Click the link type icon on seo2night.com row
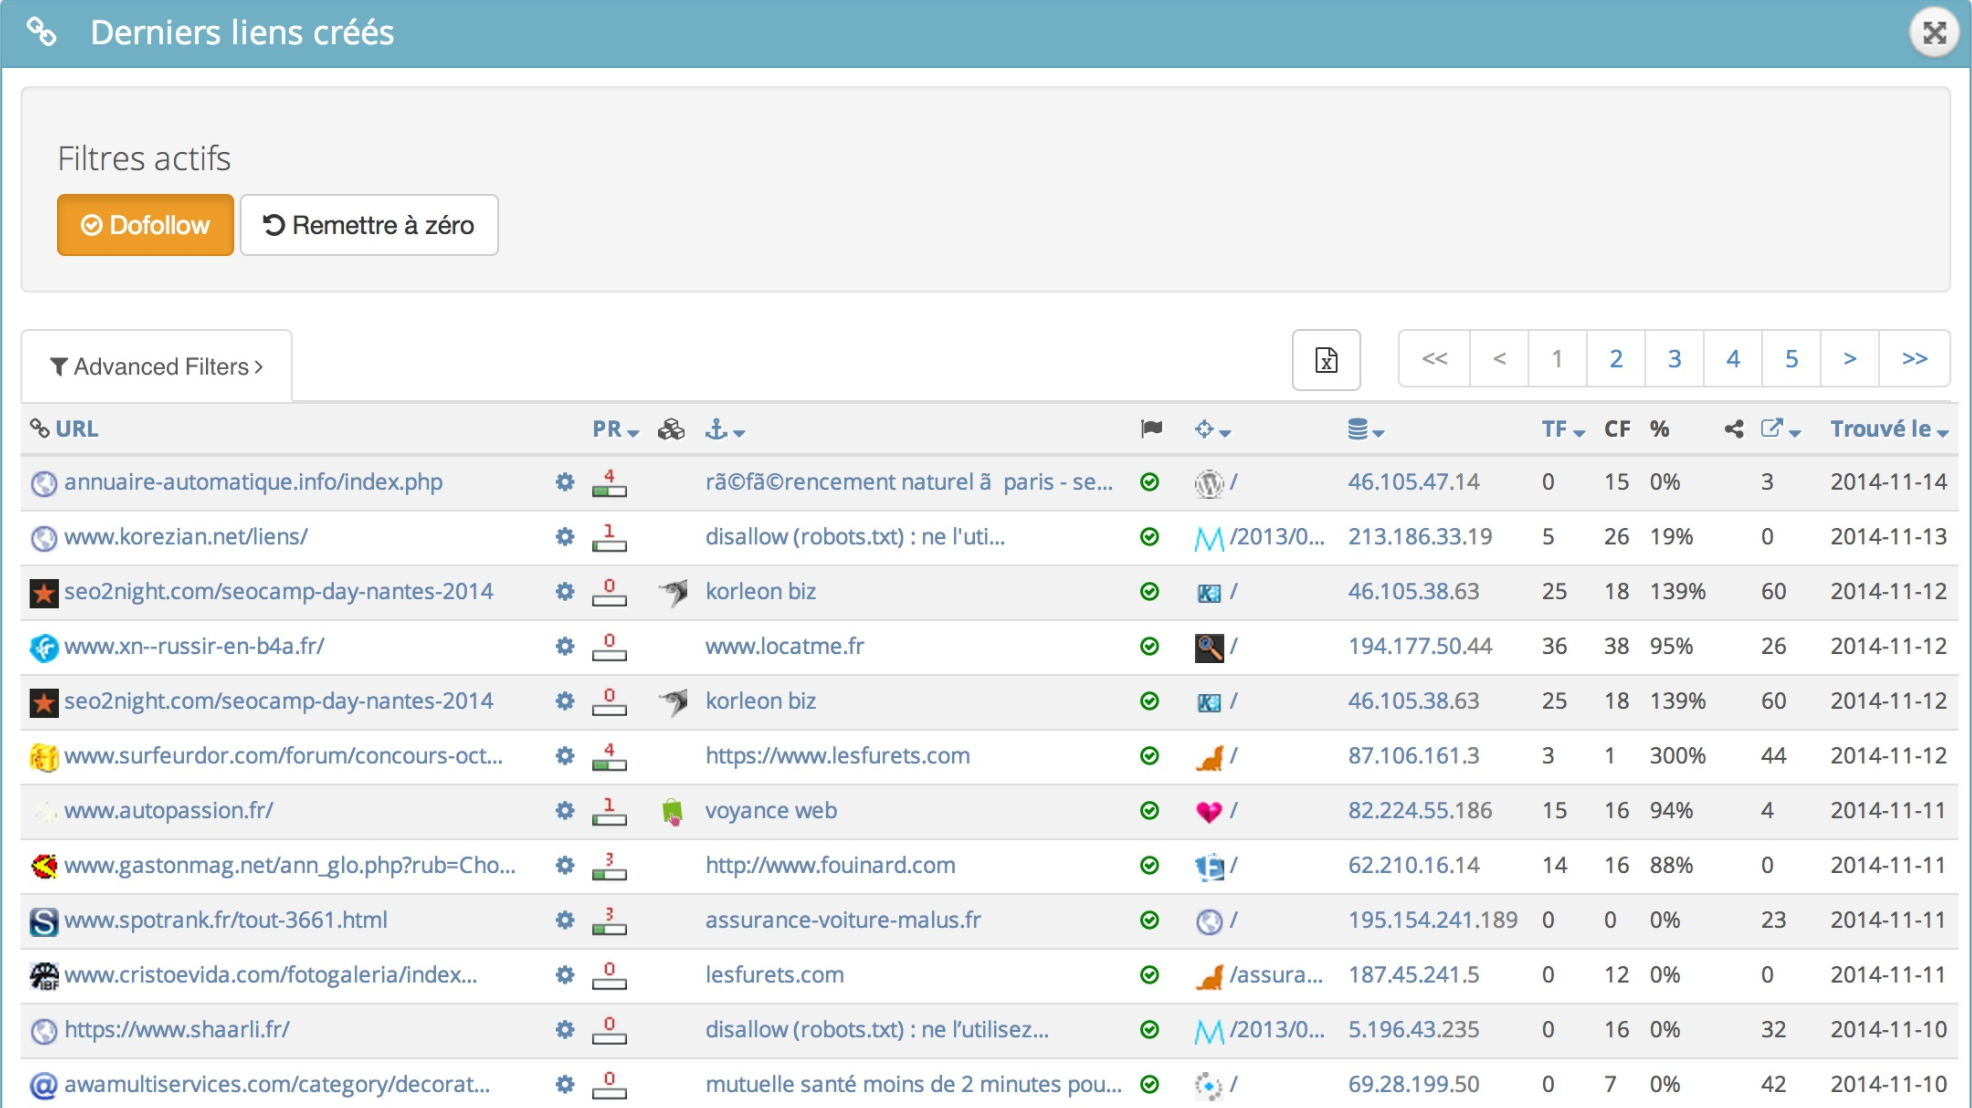The image size is (1972, 1108). [x=673, y=591]
